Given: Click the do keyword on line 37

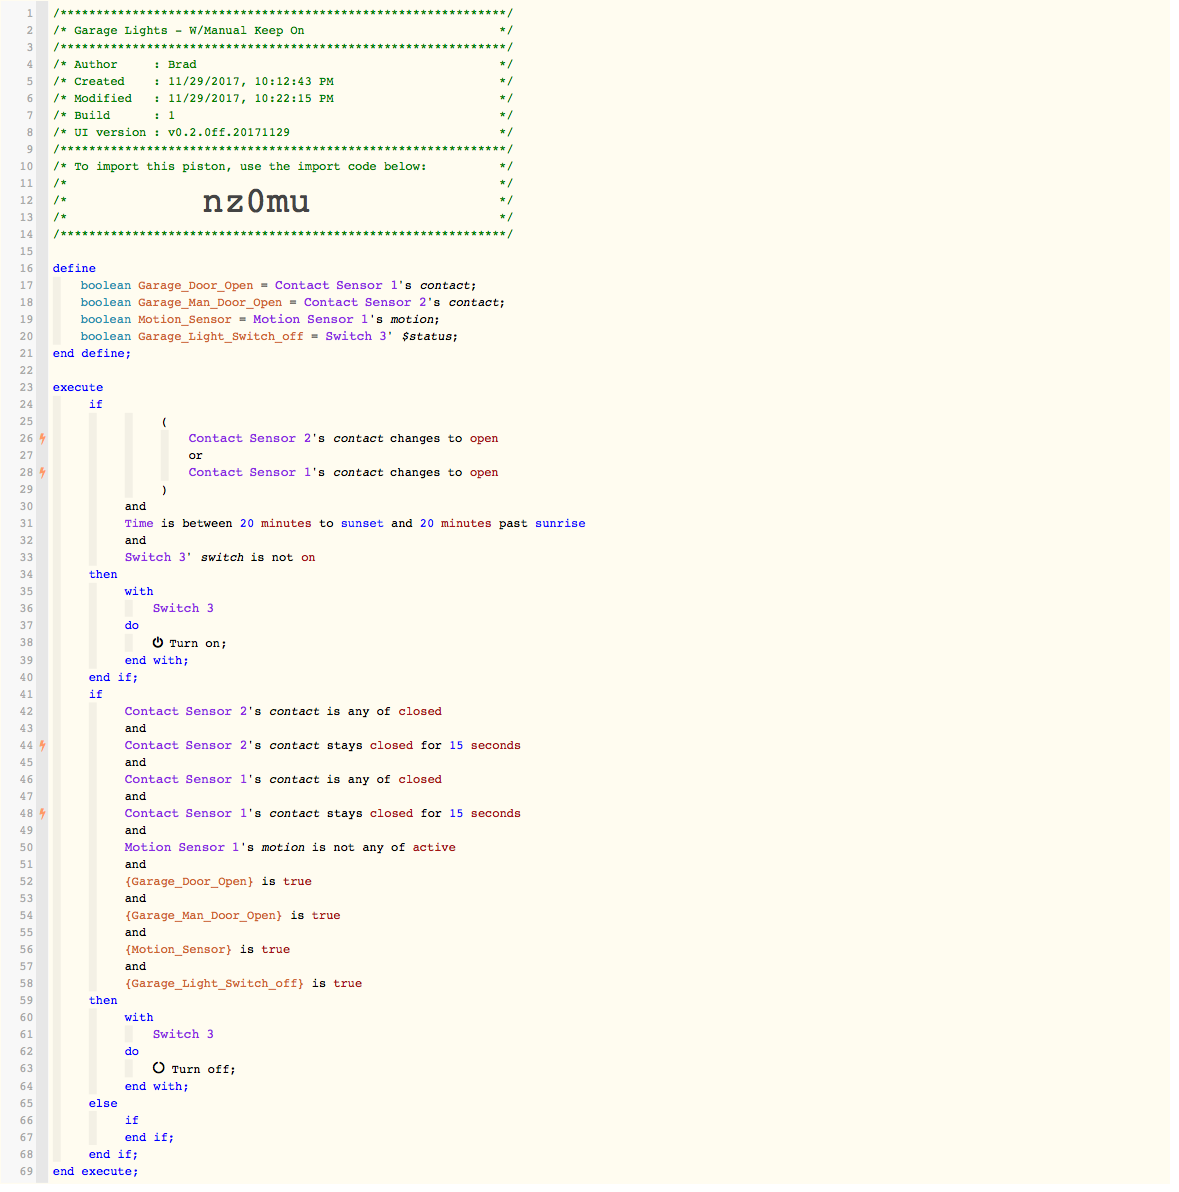Looking at the screenshot, I should pyautogui.click(x=132, y=626).
